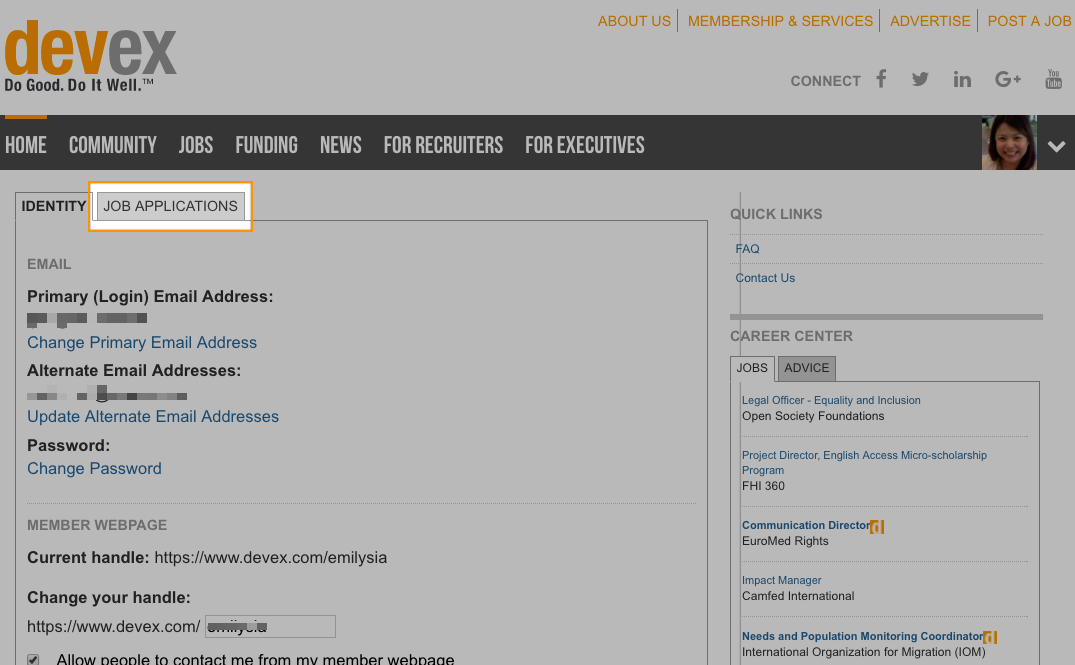Open the Contact Us quick link
1075x665 pixels.
point(765,278)
